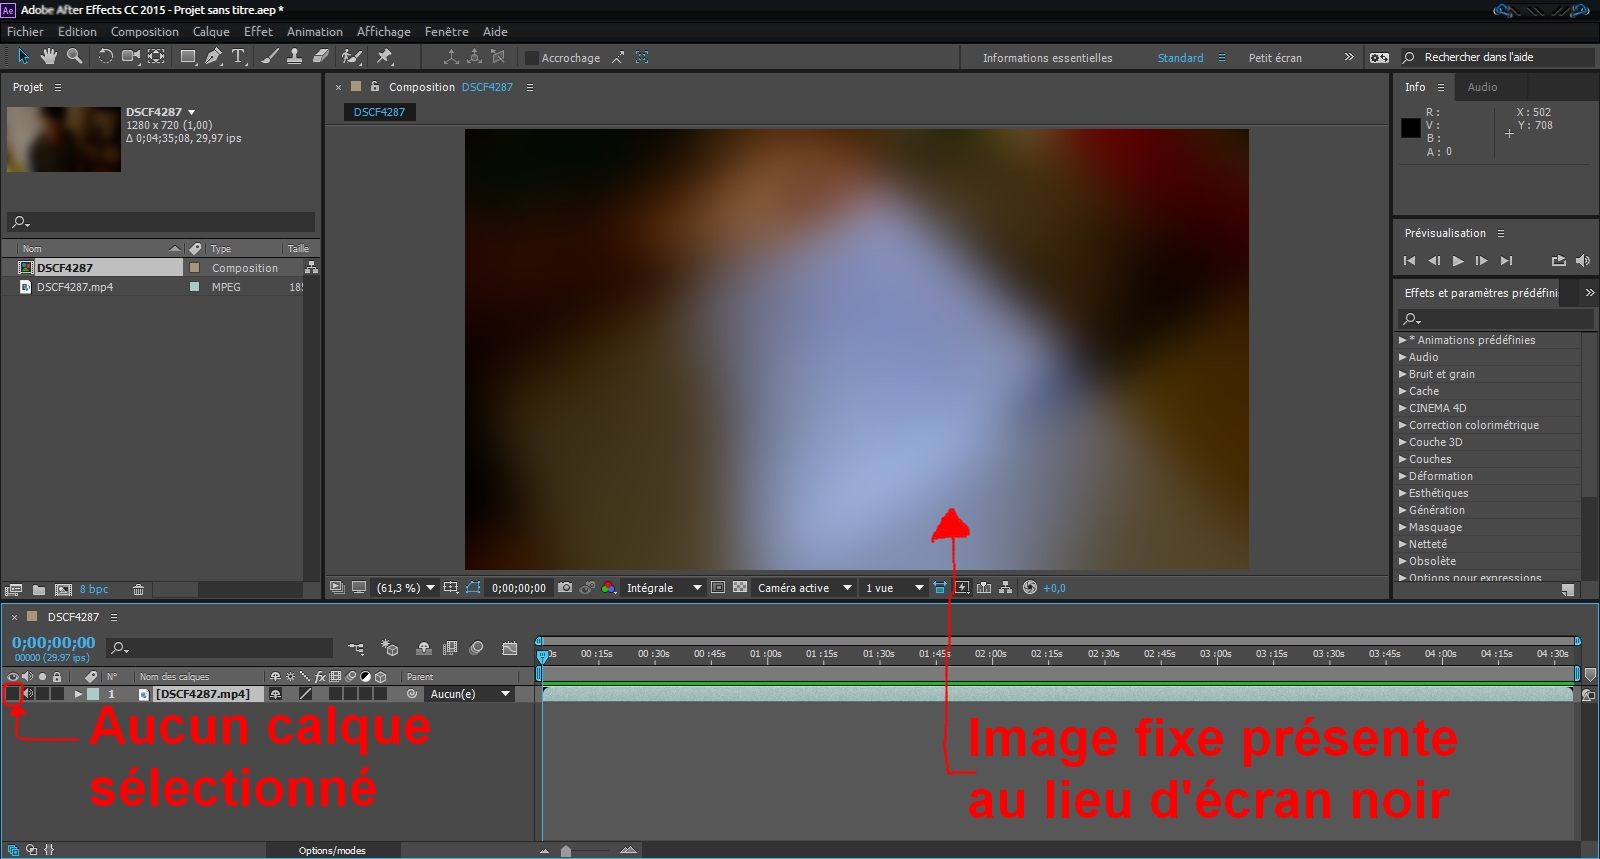Play the preview in Prévisualisation panel
The image size is (1600, 859).
(1458, 261)
